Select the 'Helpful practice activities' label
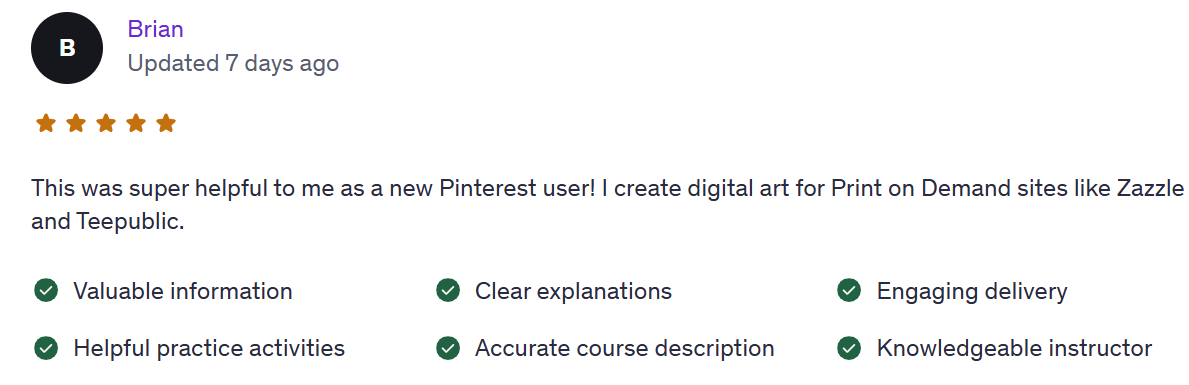 pyautogui.click(x=209, y=349)
